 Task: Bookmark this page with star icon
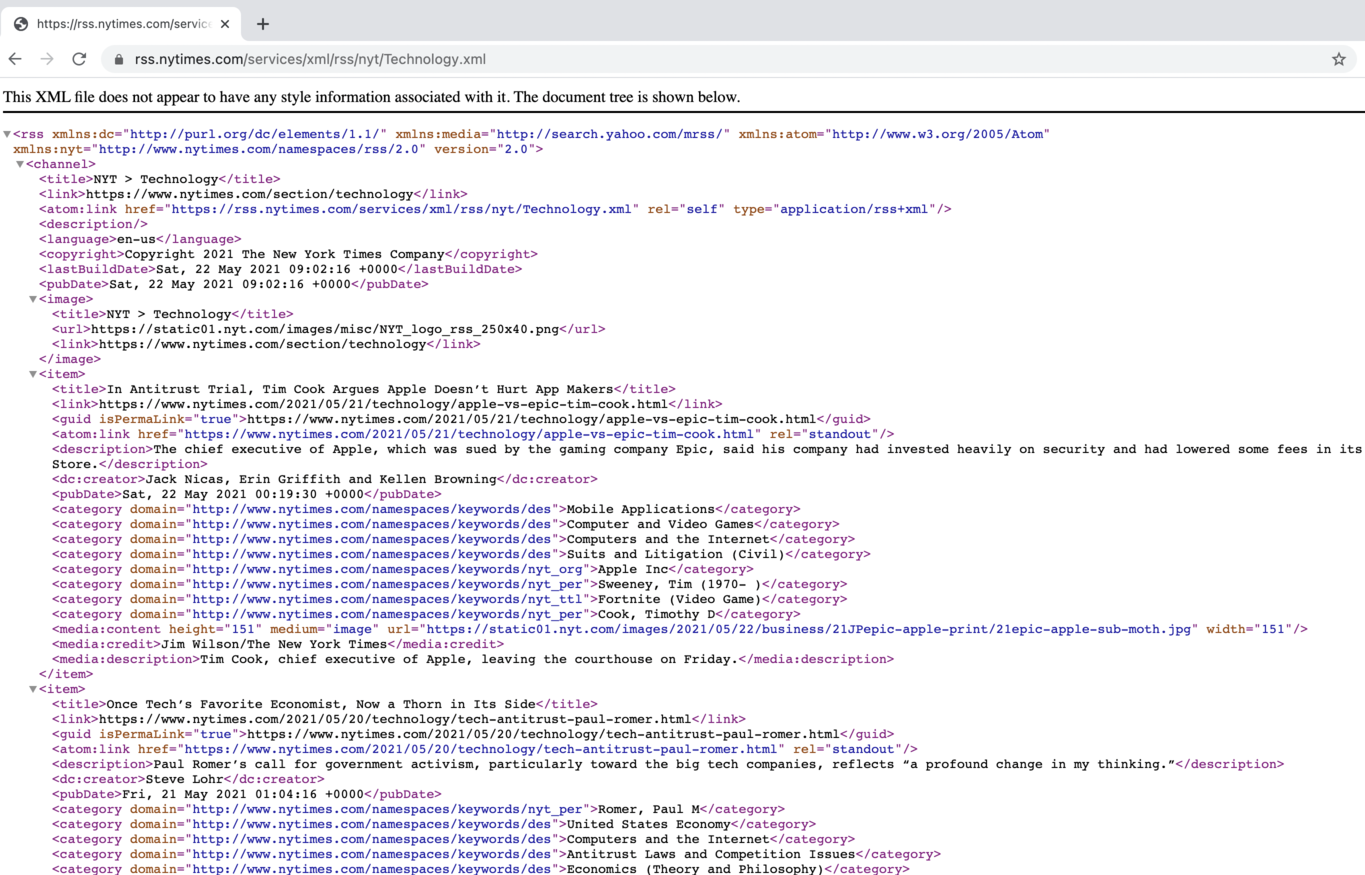(x=1338, y=59)
